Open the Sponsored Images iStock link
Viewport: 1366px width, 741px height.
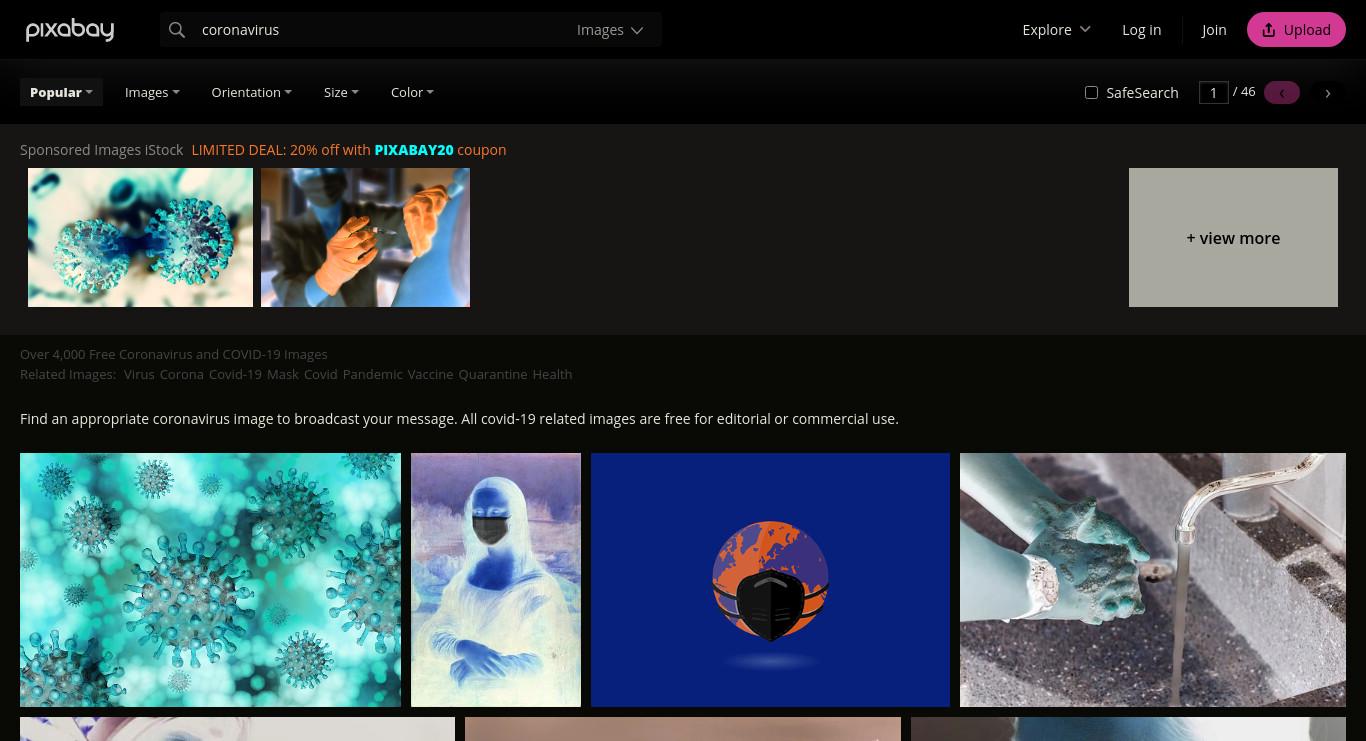101,150
